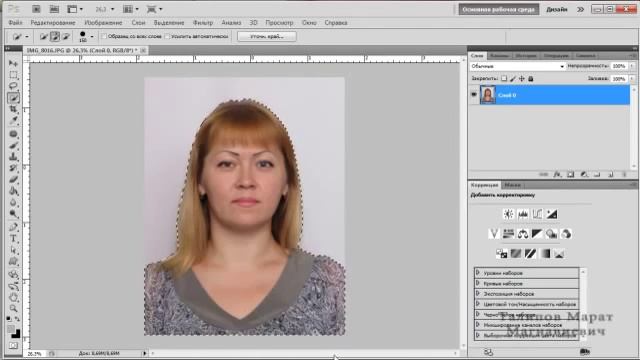The image size is (640, 360).
Task: Open the Изображение menu
Action: pos(103,23)
